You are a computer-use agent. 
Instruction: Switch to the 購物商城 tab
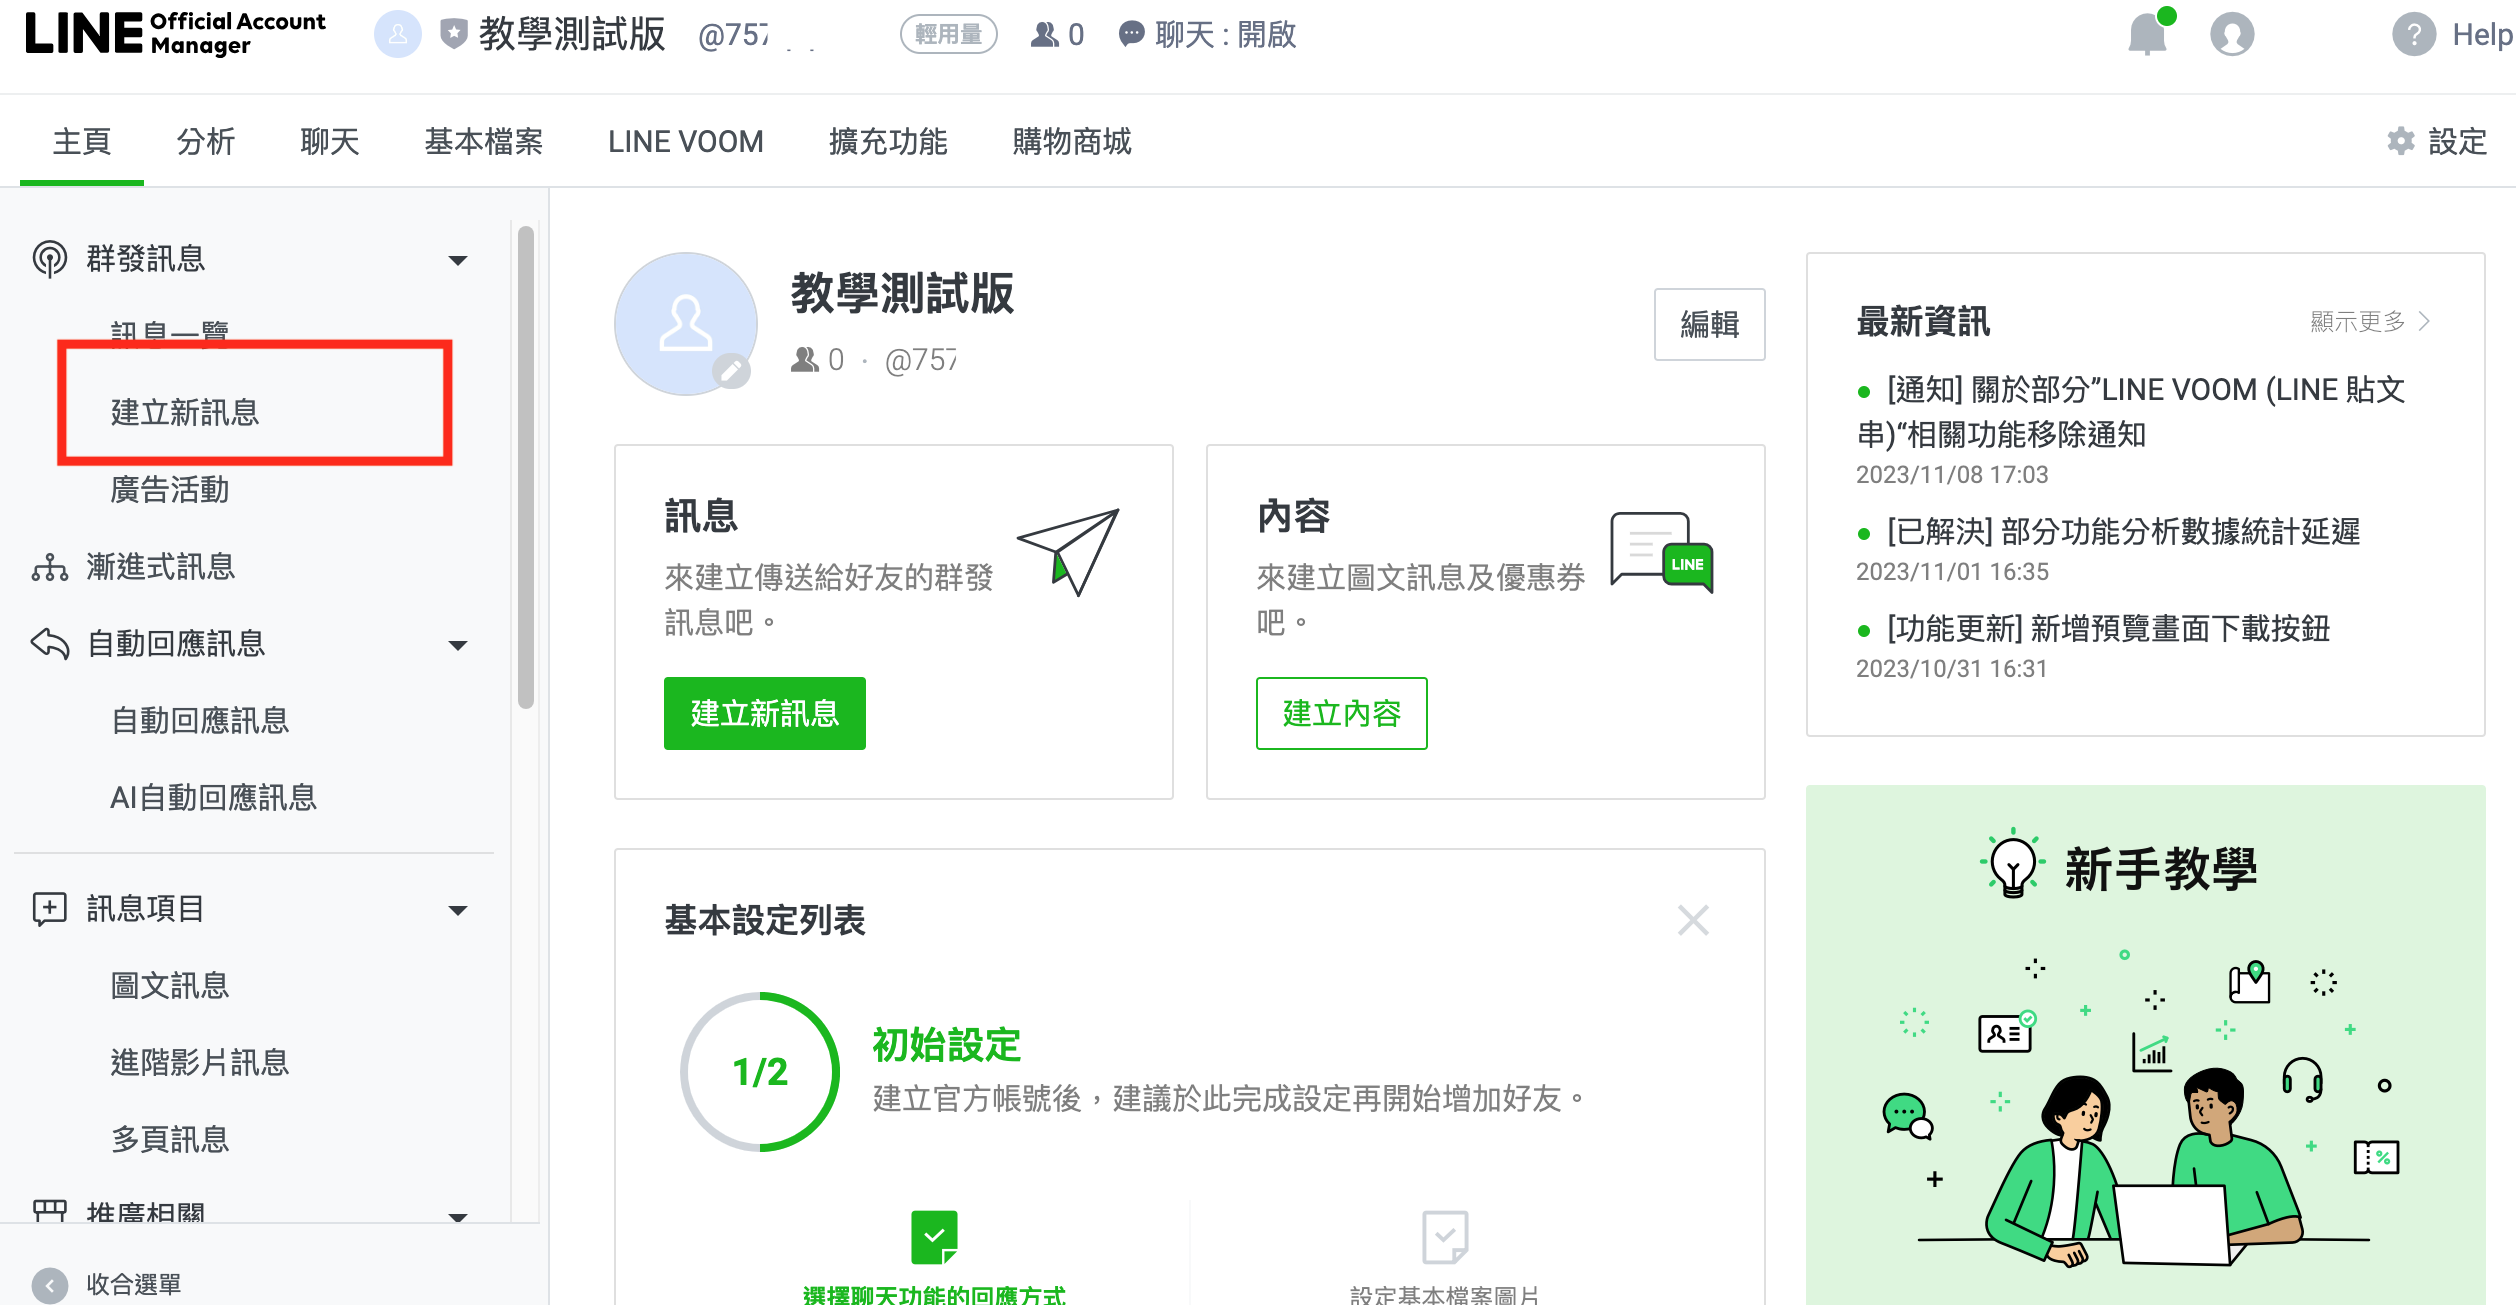1072,141
